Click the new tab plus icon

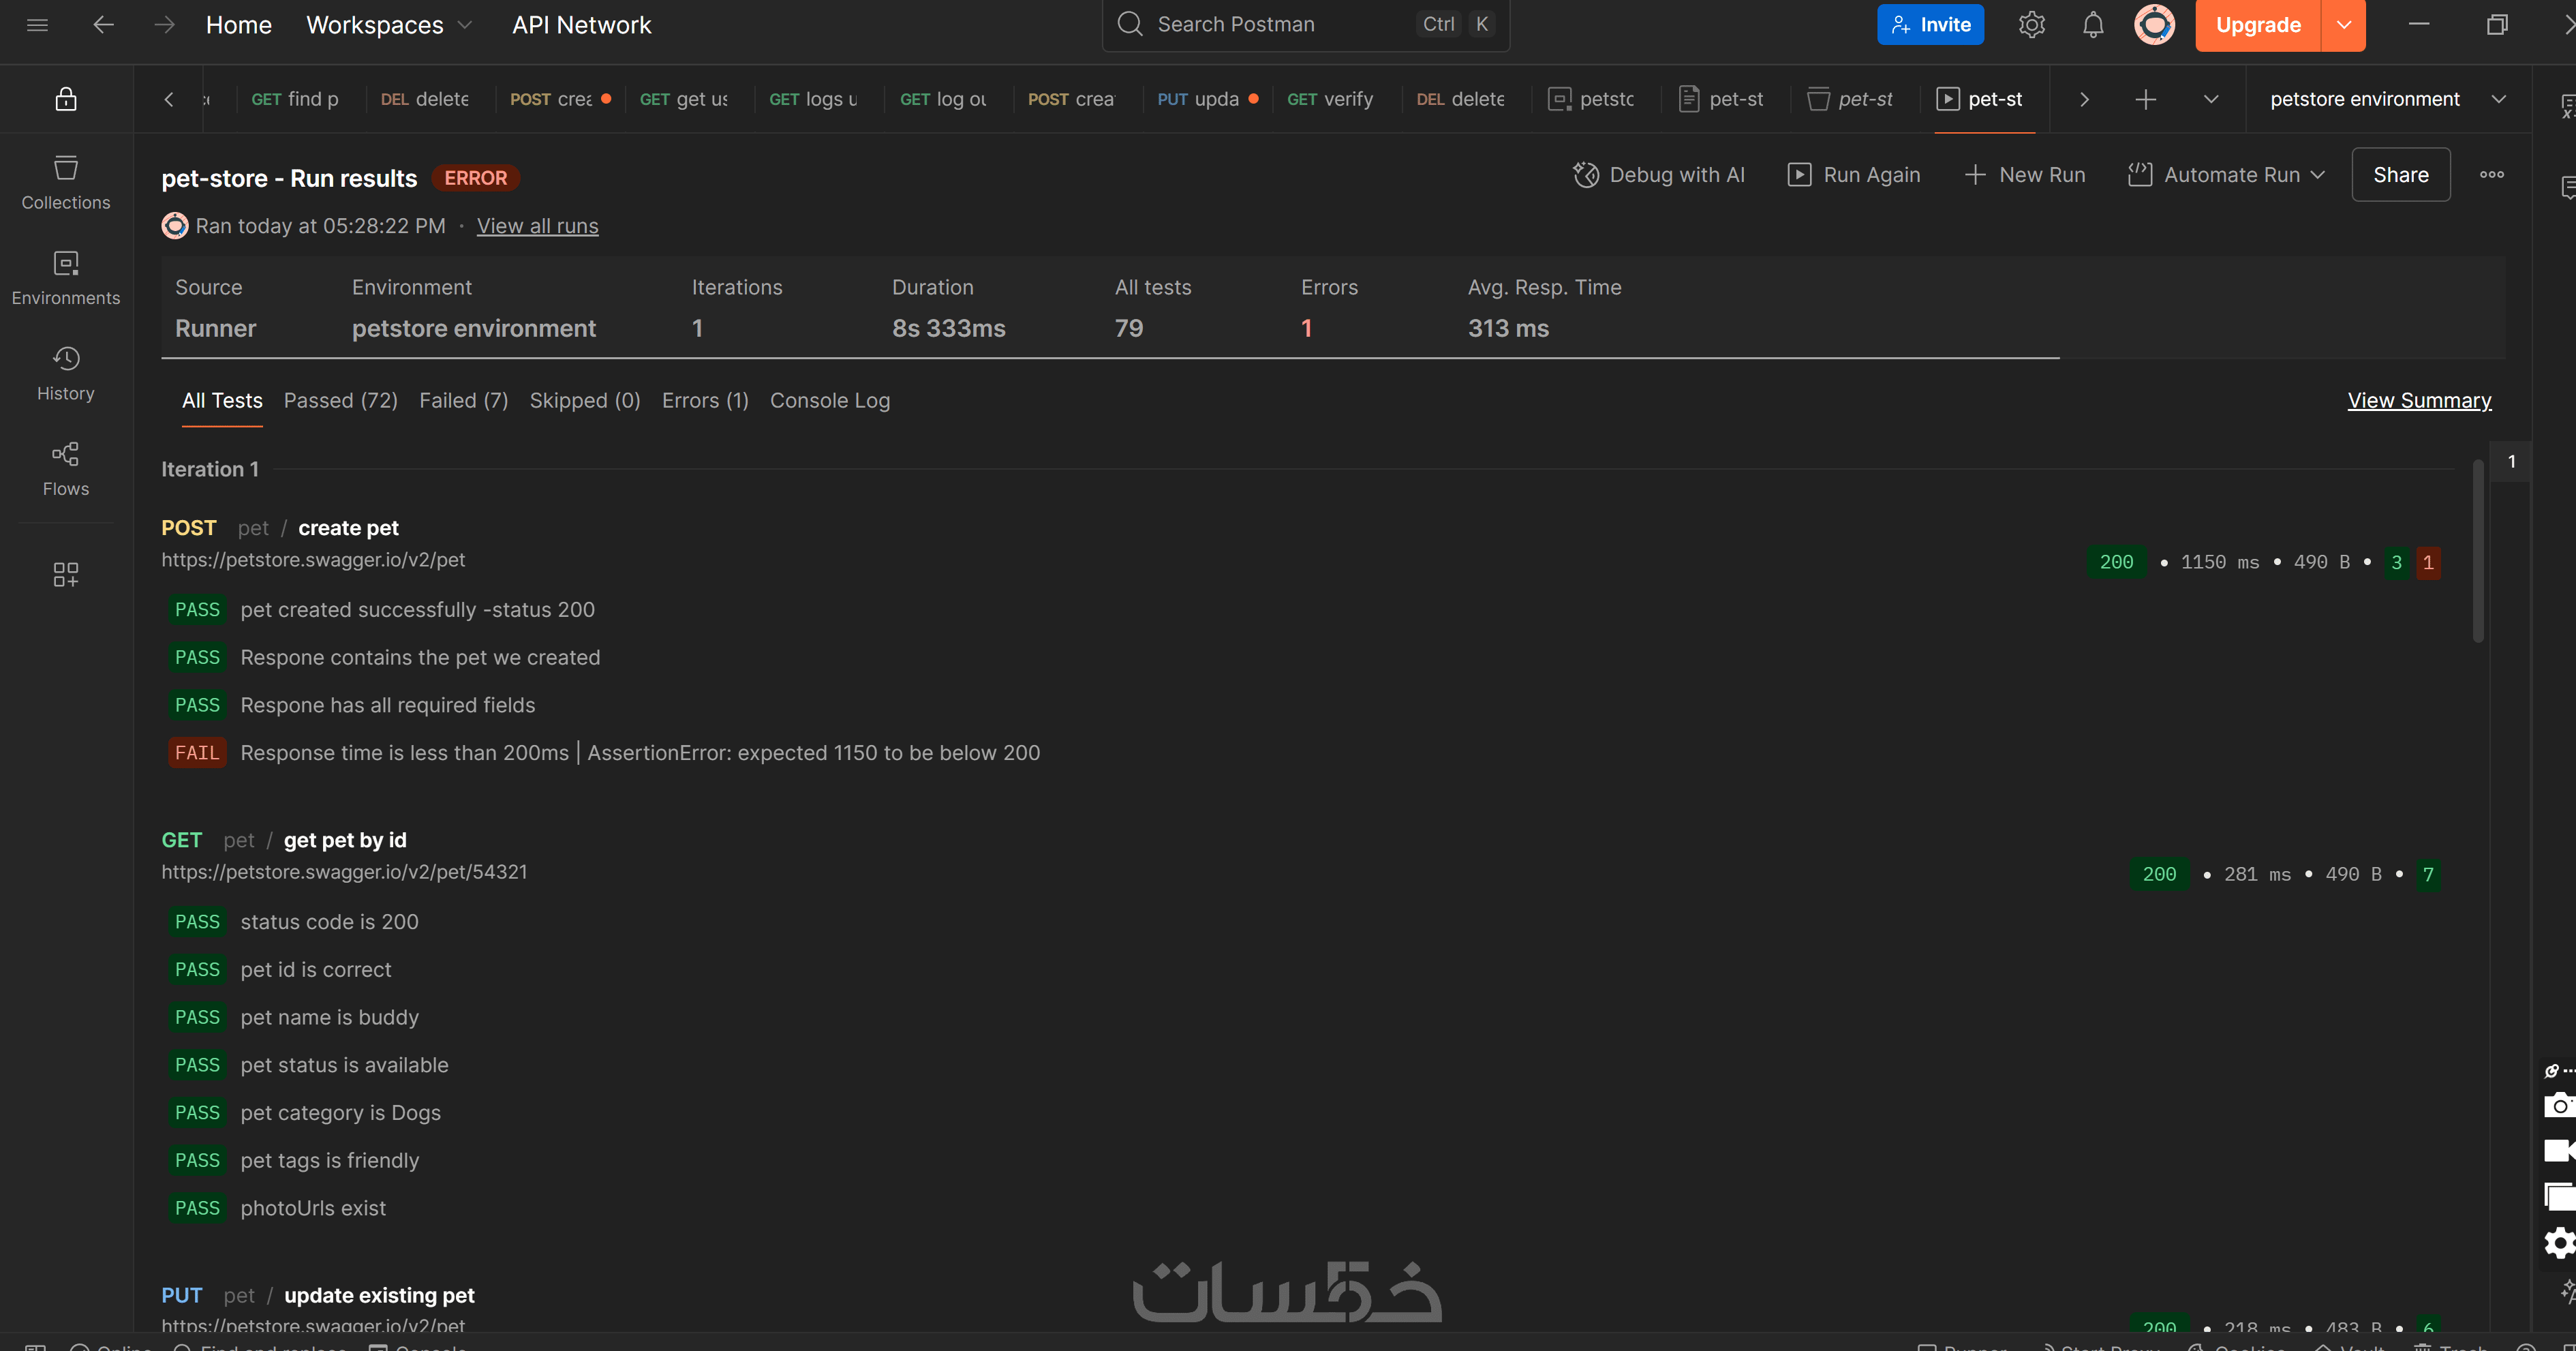[x=2145, y=99]
